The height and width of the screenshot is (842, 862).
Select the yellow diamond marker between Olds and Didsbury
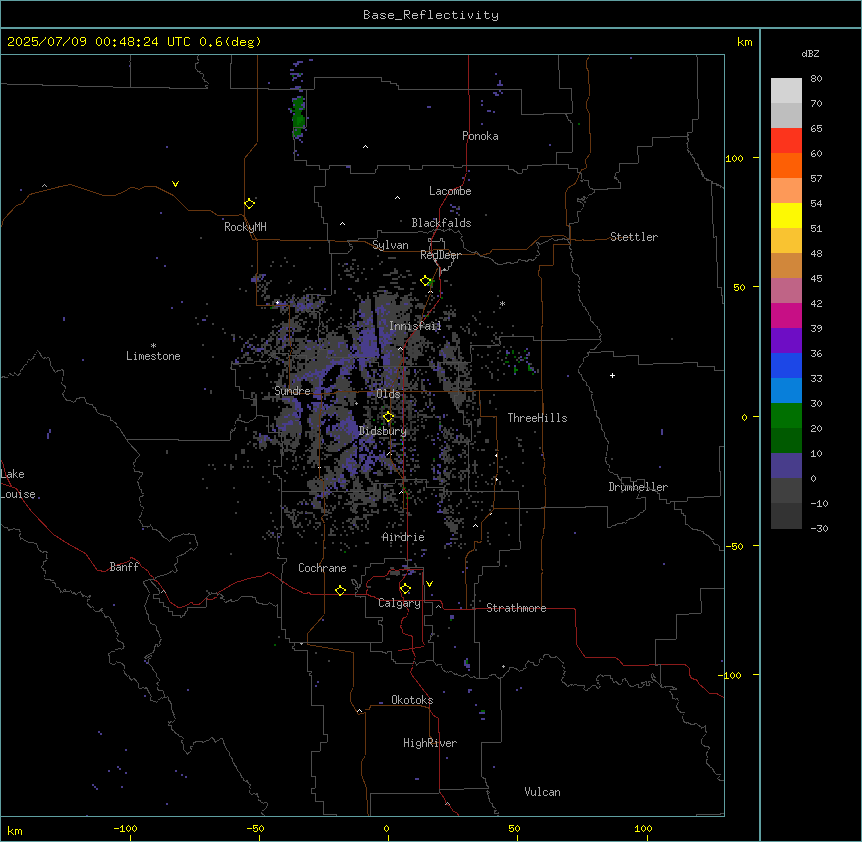tap(388, 417)
